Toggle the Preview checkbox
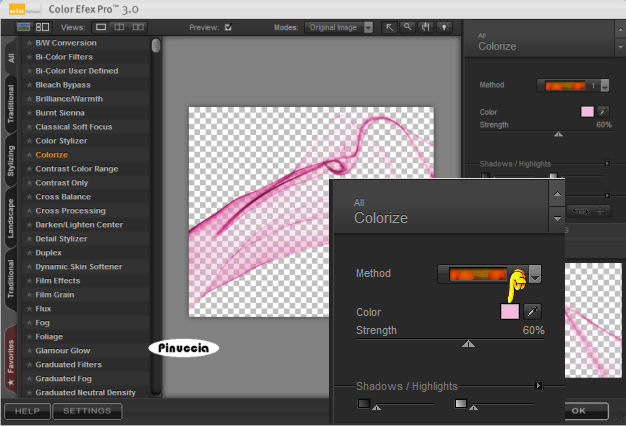 pyautogui.click(x=228, y=27)
